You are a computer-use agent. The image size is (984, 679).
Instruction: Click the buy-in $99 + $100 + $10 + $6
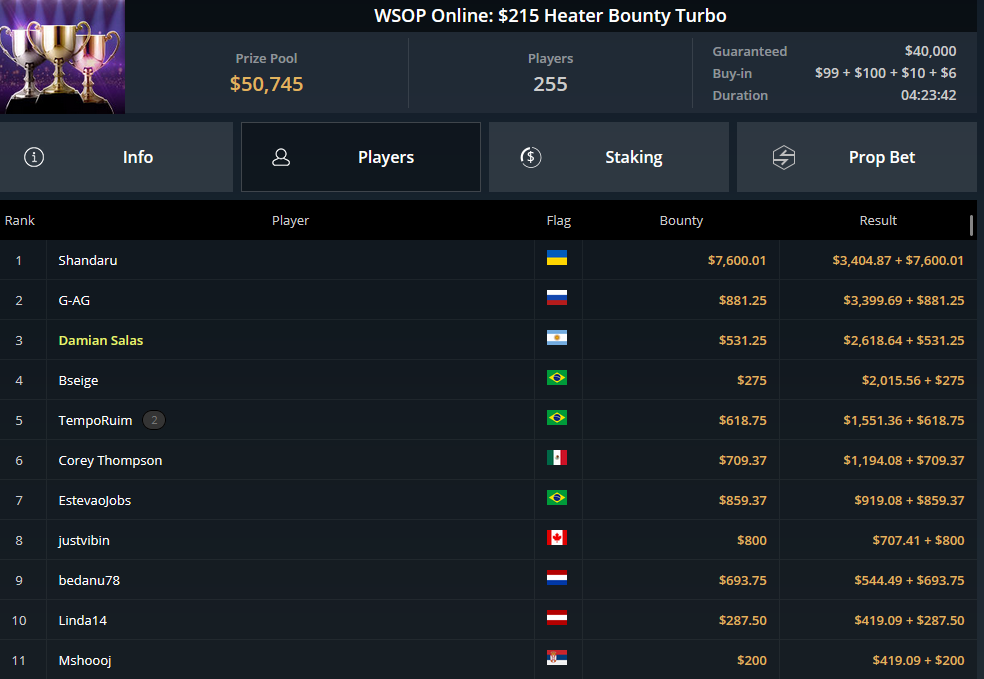click(x=885, y=73)
